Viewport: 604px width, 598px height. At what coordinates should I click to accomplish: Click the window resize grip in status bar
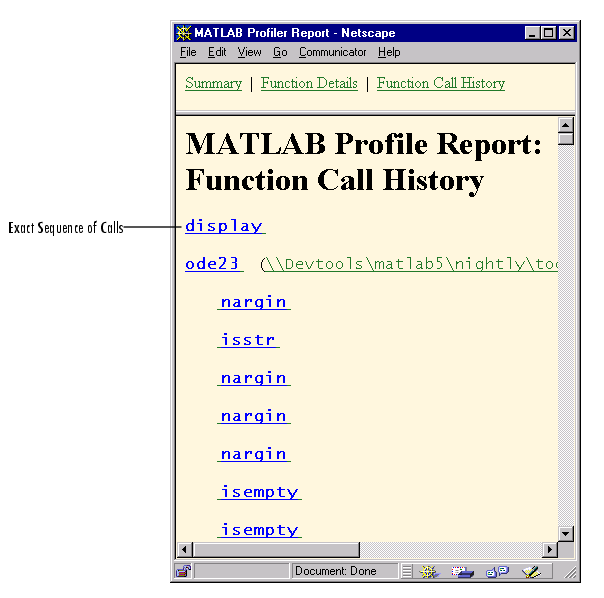pos(570,572)
